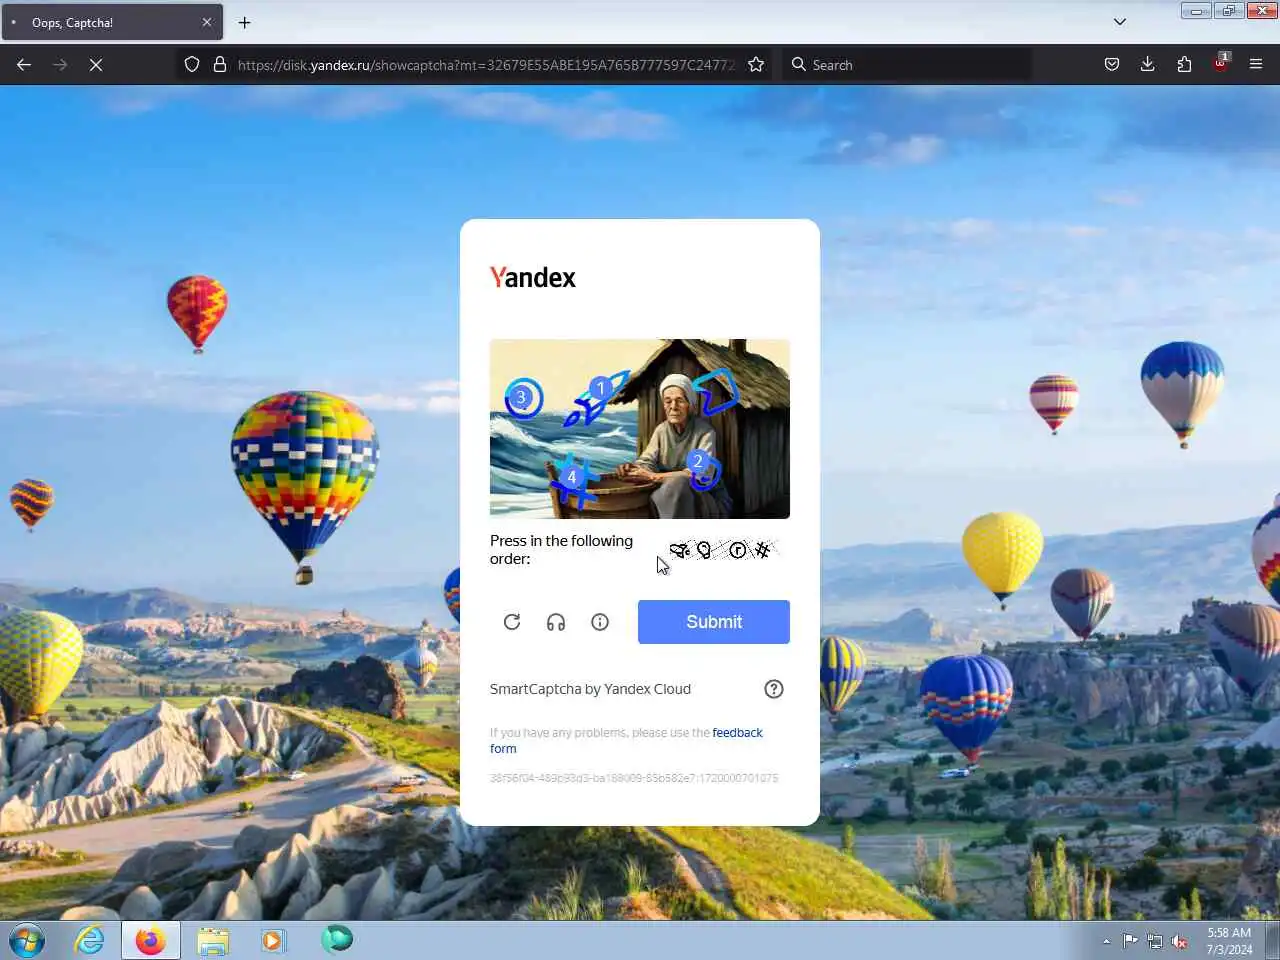Stop loading the page
1280x960 pixels.
coord(96,64)
